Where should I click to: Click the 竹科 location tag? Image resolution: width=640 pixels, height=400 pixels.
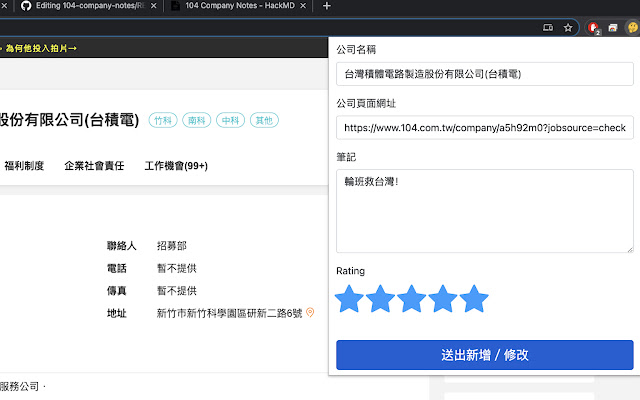click(163, 120)
